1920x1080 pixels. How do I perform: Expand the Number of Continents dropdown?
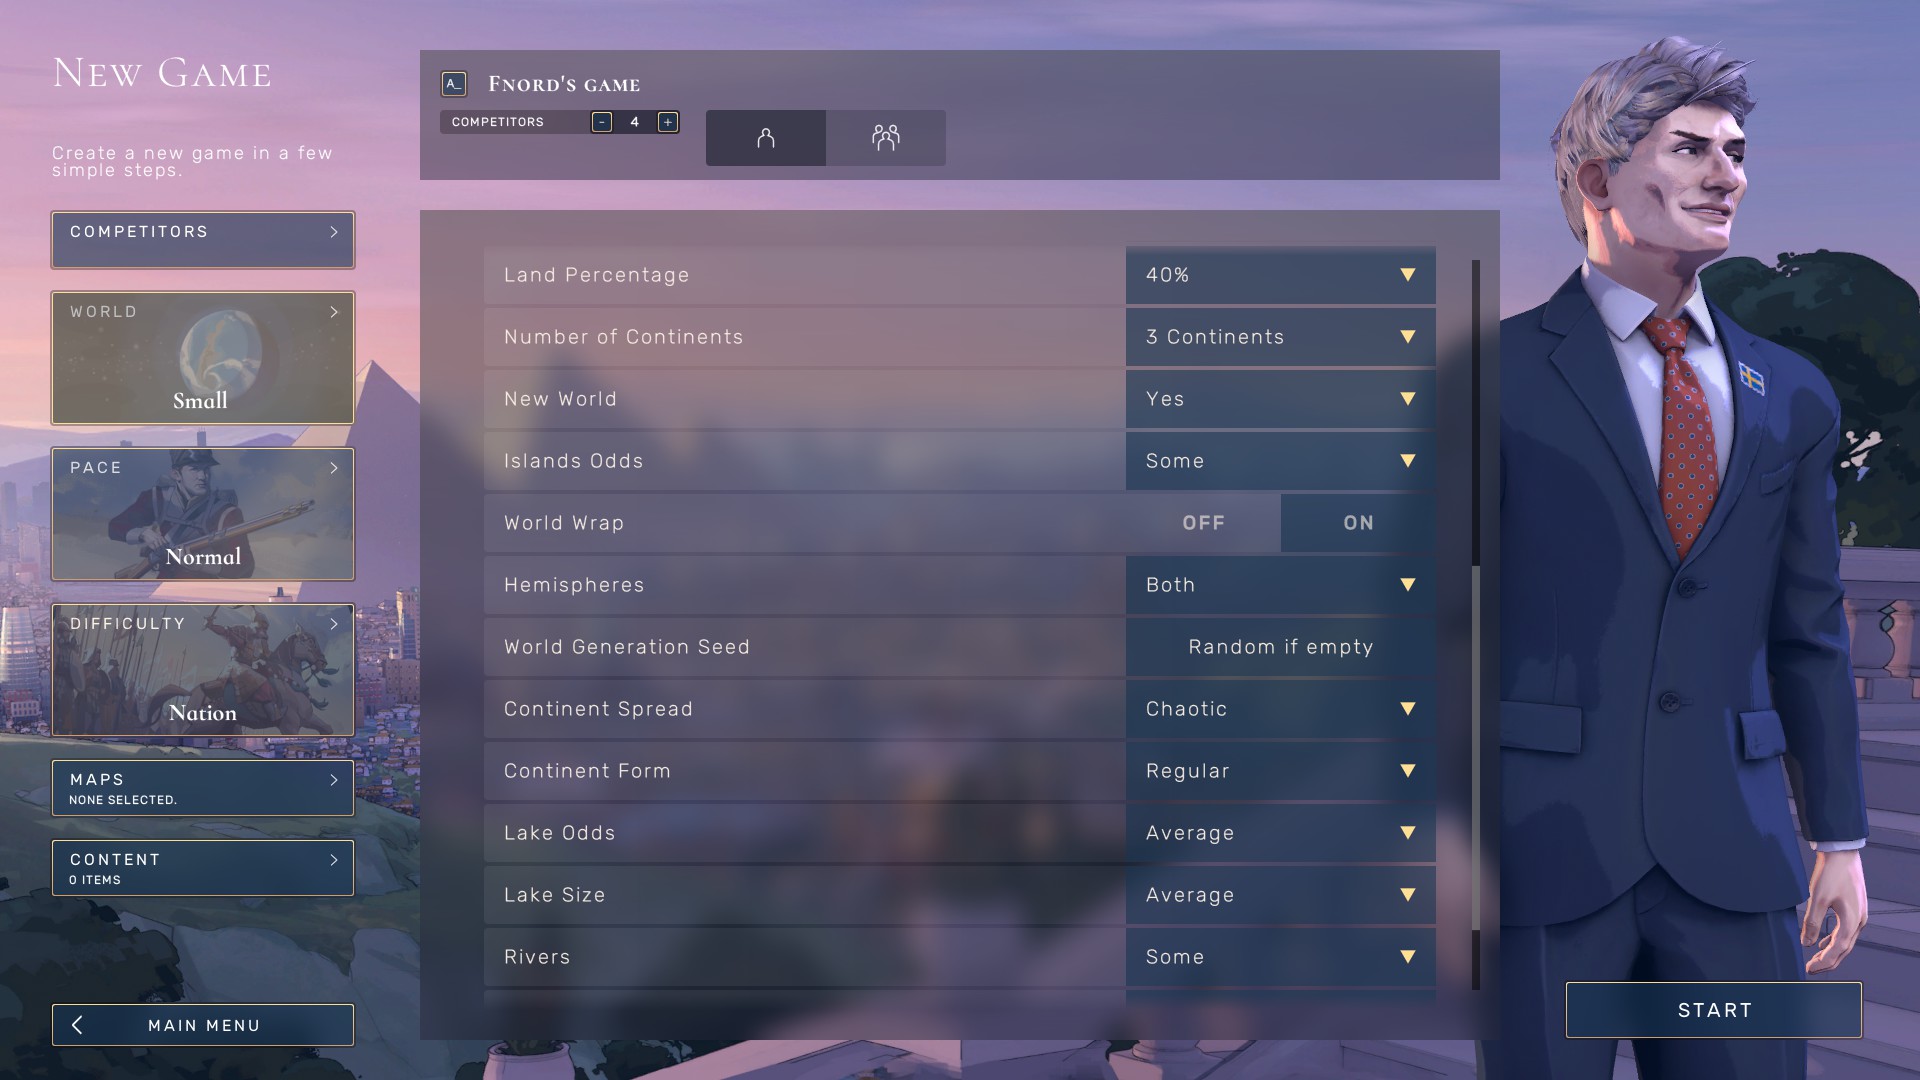click(1278, 336)
